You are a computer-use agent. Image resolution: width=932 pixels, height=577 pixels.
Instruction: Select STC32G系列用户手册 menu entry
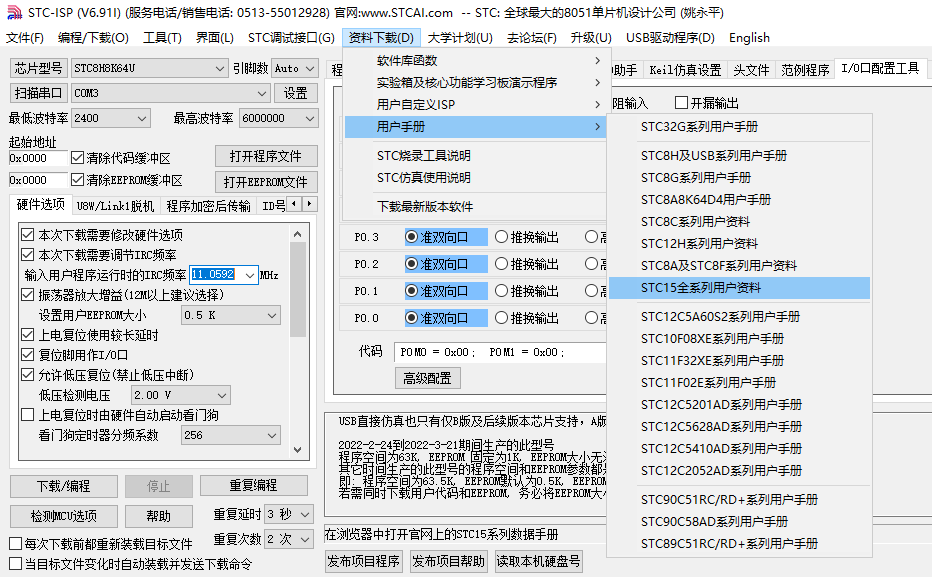[x=739, y=127]
